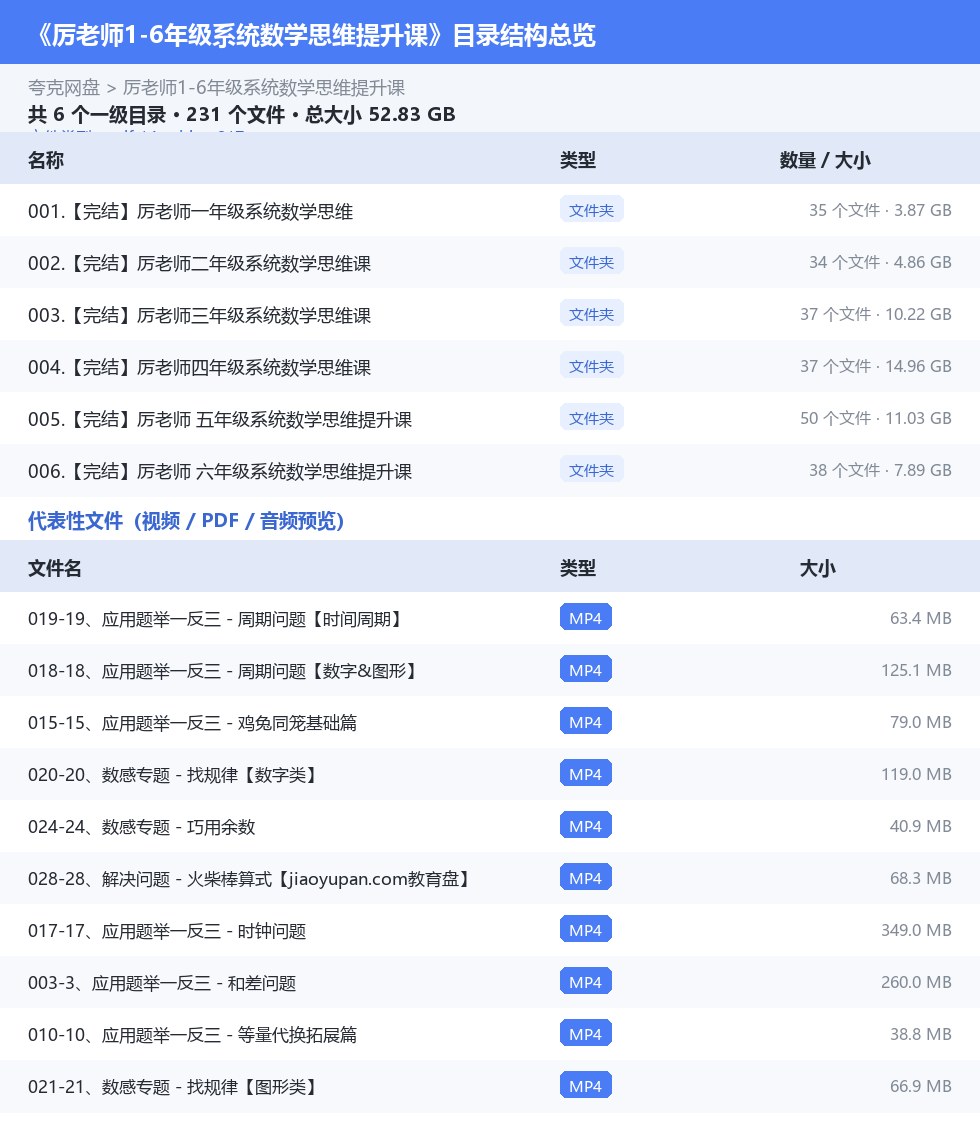The image size is (980, 1144).
Task: Click the 119.0 MB size value
Action: 917,774
